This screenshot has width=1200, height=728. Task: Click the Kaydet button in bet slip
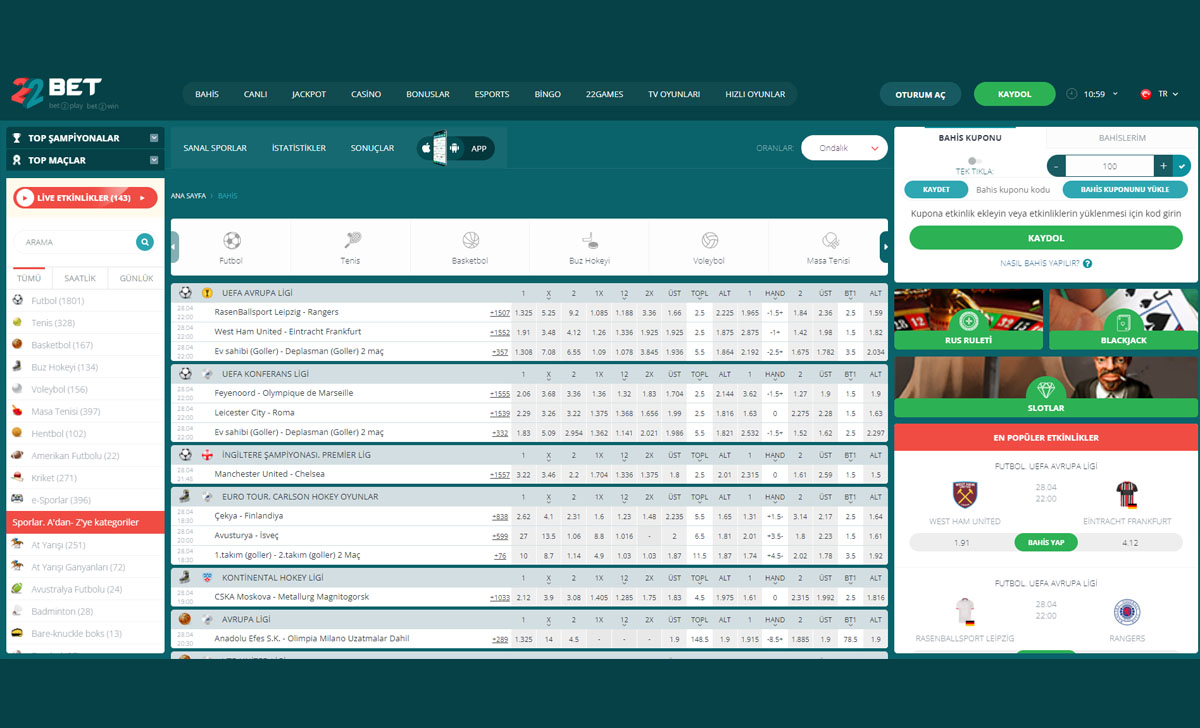point(936,189)
